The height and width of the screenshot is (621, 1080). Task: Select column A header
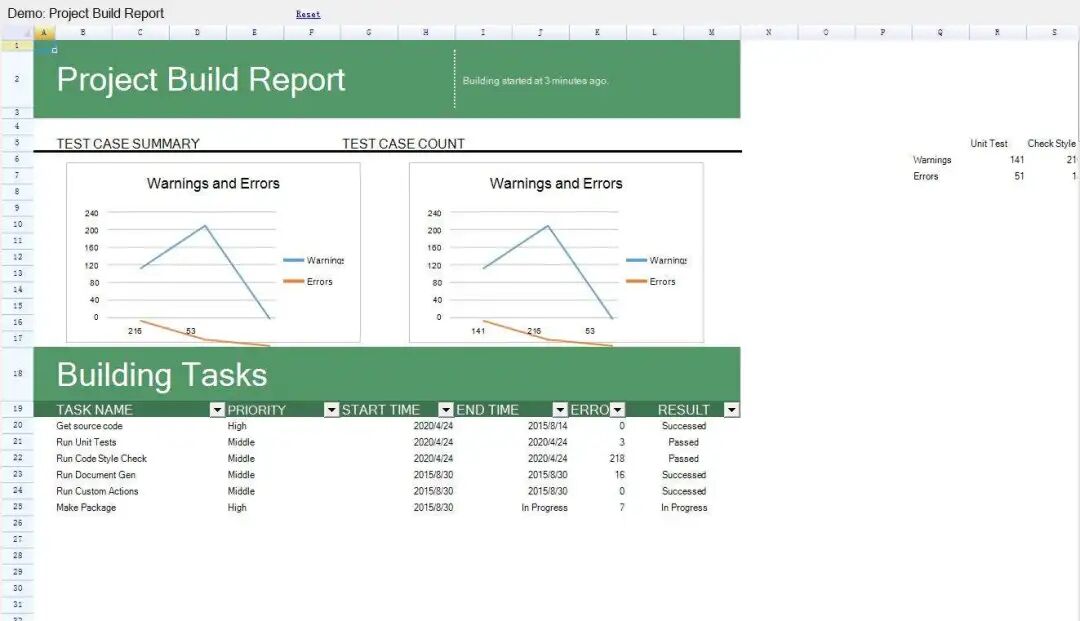click(x=44, y=33)
